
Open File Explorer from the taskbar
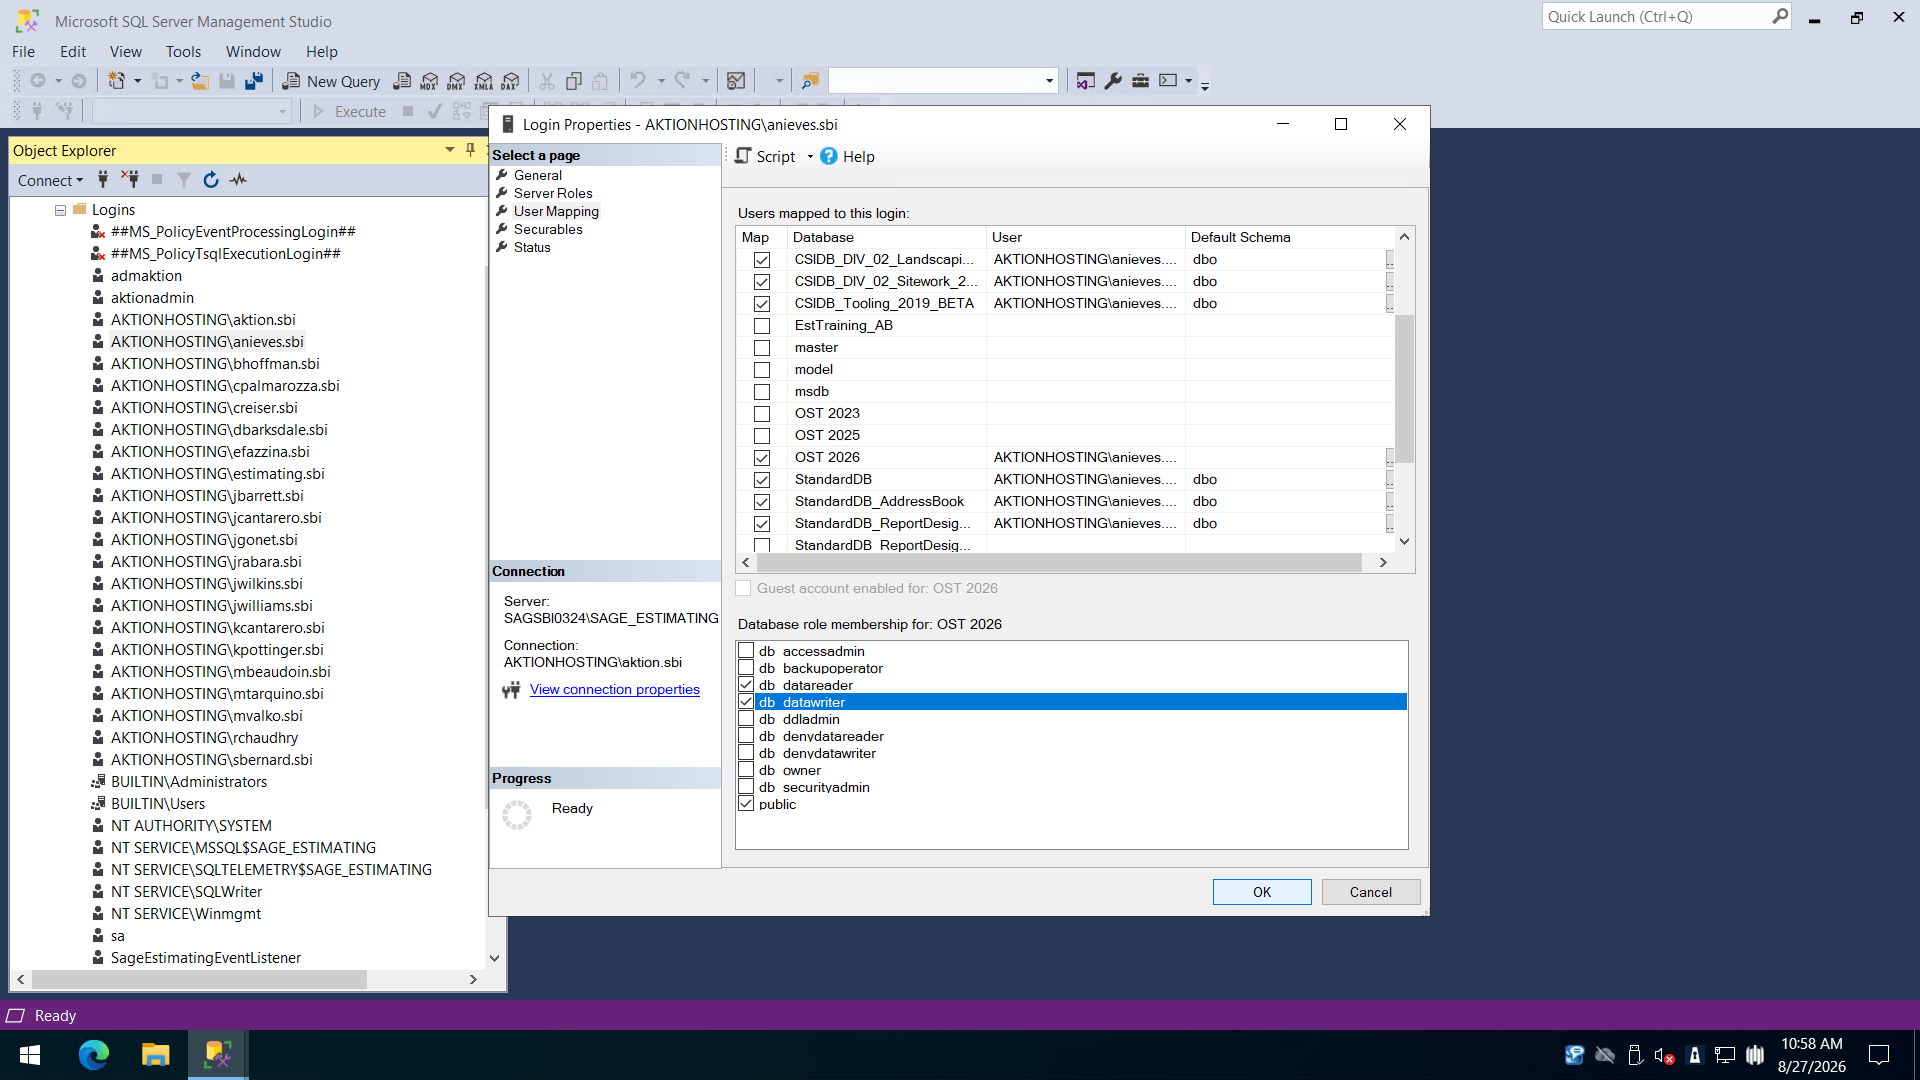(x=155, y=1055)
